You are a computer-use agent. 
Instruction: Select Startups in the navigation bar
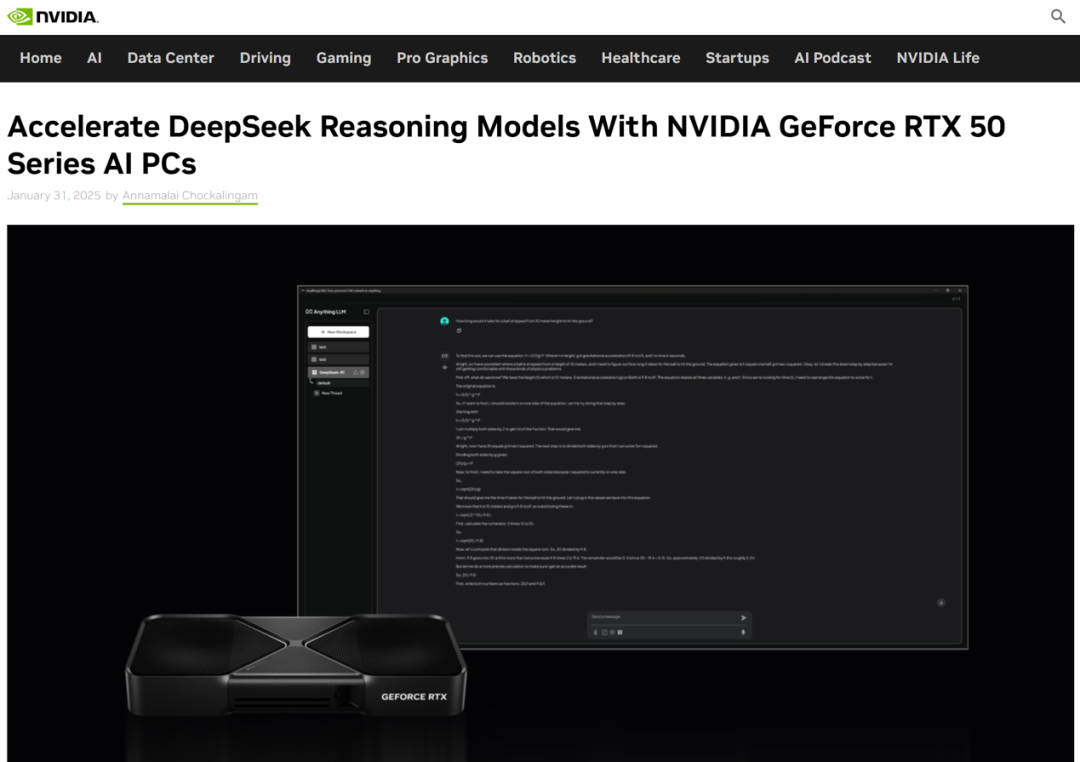(x=737, y=58)
